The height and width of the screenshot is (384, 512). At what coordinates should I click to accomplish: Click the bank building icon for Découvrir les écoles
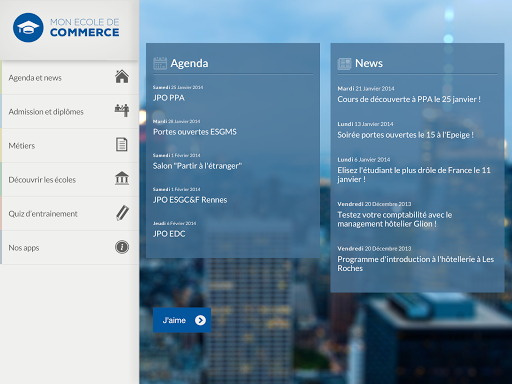pyautogui.click(x=122, y=179)
